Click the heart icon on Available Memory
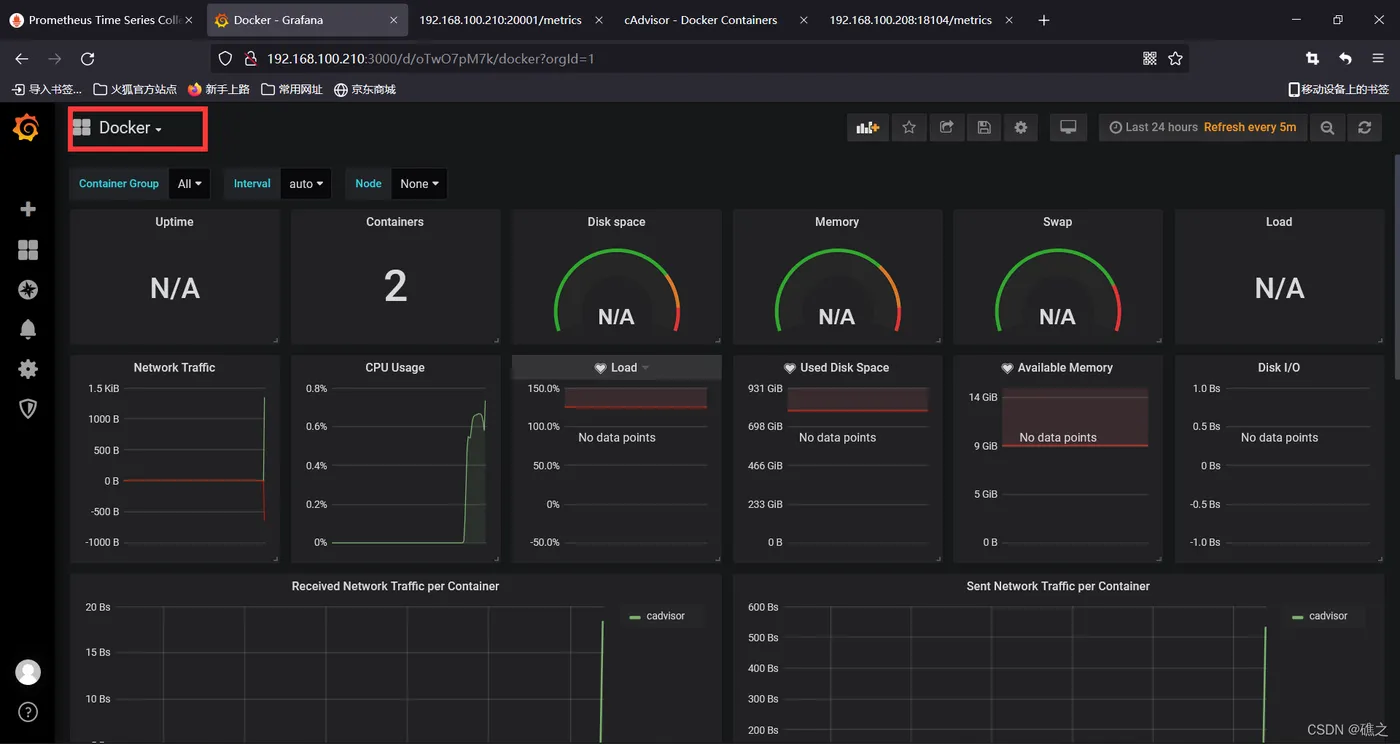The width and height of the screenshot is (1400, 744). (x=1007, y=368)
